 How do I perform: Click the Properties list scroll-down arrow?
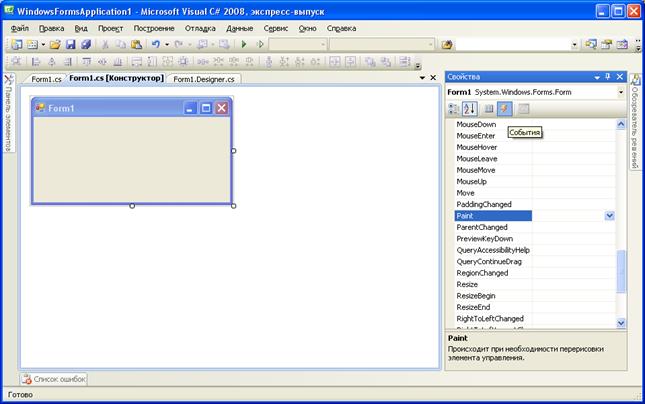pos(620,323)
